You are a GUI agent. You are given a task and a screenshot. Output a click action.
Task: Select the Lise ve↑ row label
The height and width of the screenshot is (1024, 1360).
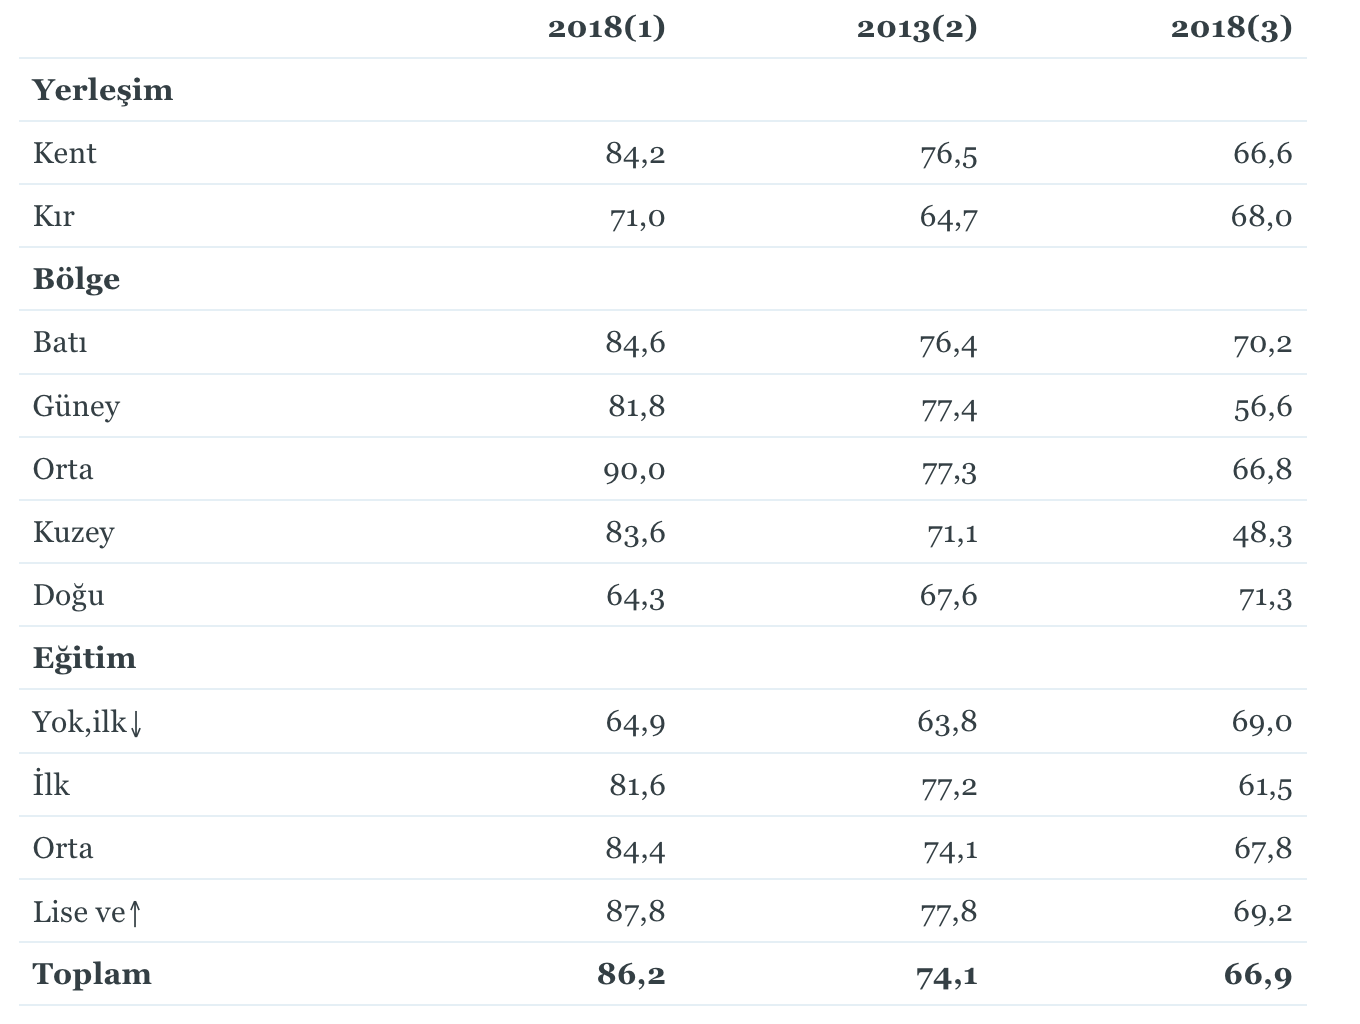(88, 911)
